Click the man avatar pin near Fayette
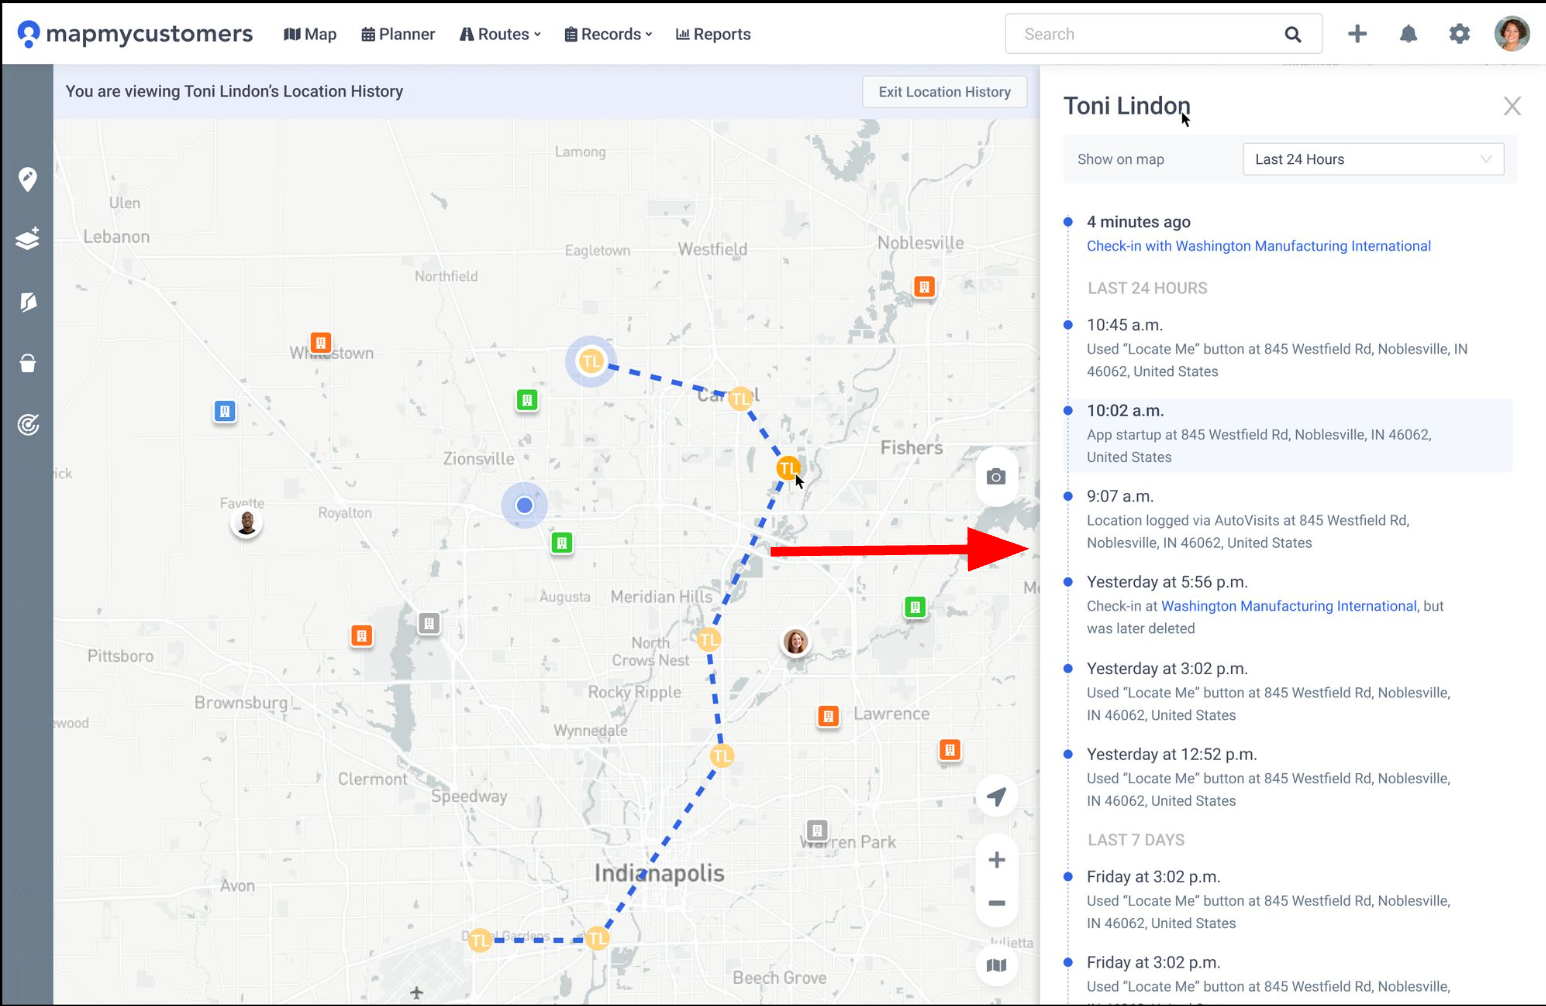 pos(246,522)
